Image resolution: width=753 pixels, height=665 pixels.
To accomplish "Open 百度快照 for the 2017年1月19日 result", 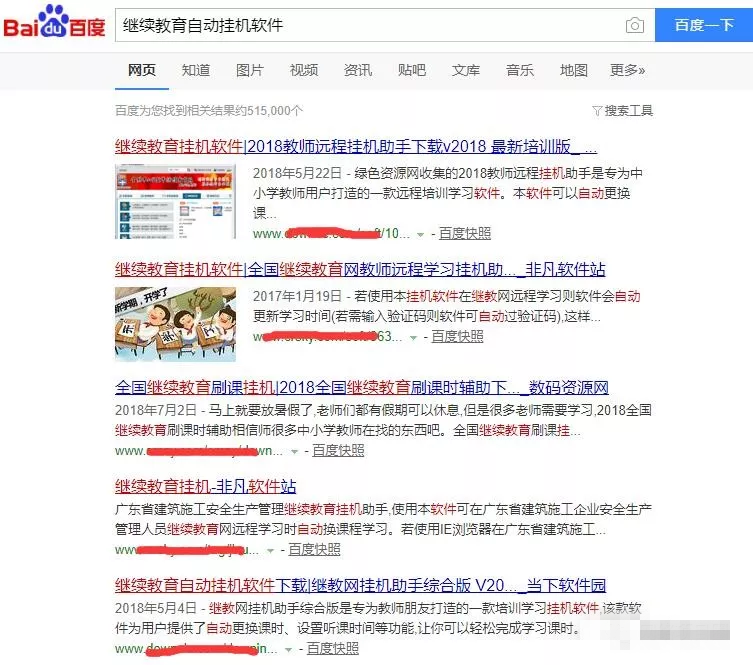I will coord(457,337).
